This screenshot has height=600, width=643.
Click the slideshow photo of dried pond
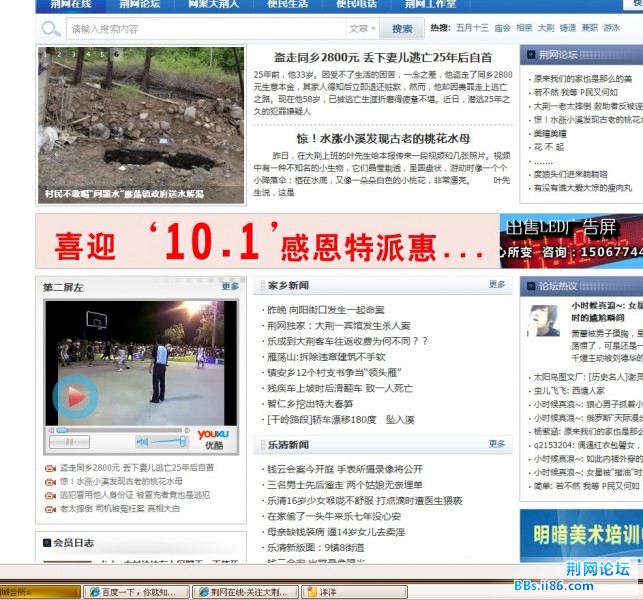coord(141,125)
